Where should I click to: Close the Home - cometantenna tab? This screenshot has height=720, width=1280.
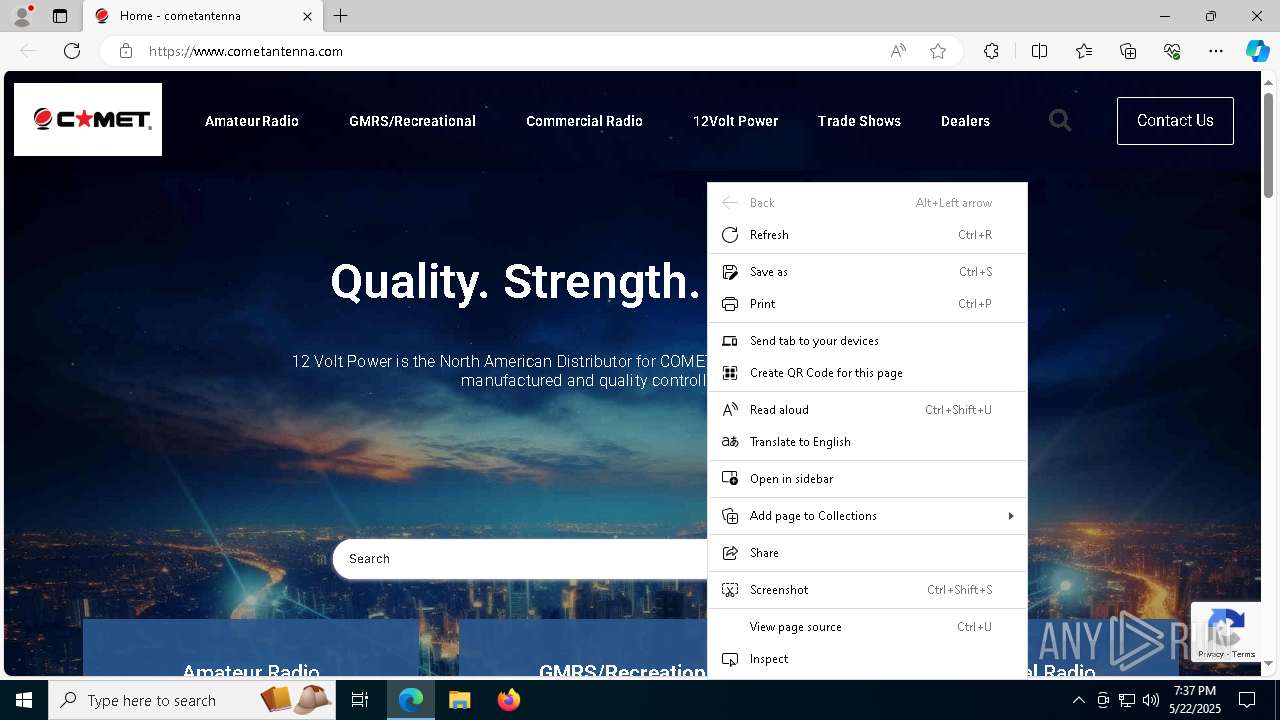tap(307, 16)
